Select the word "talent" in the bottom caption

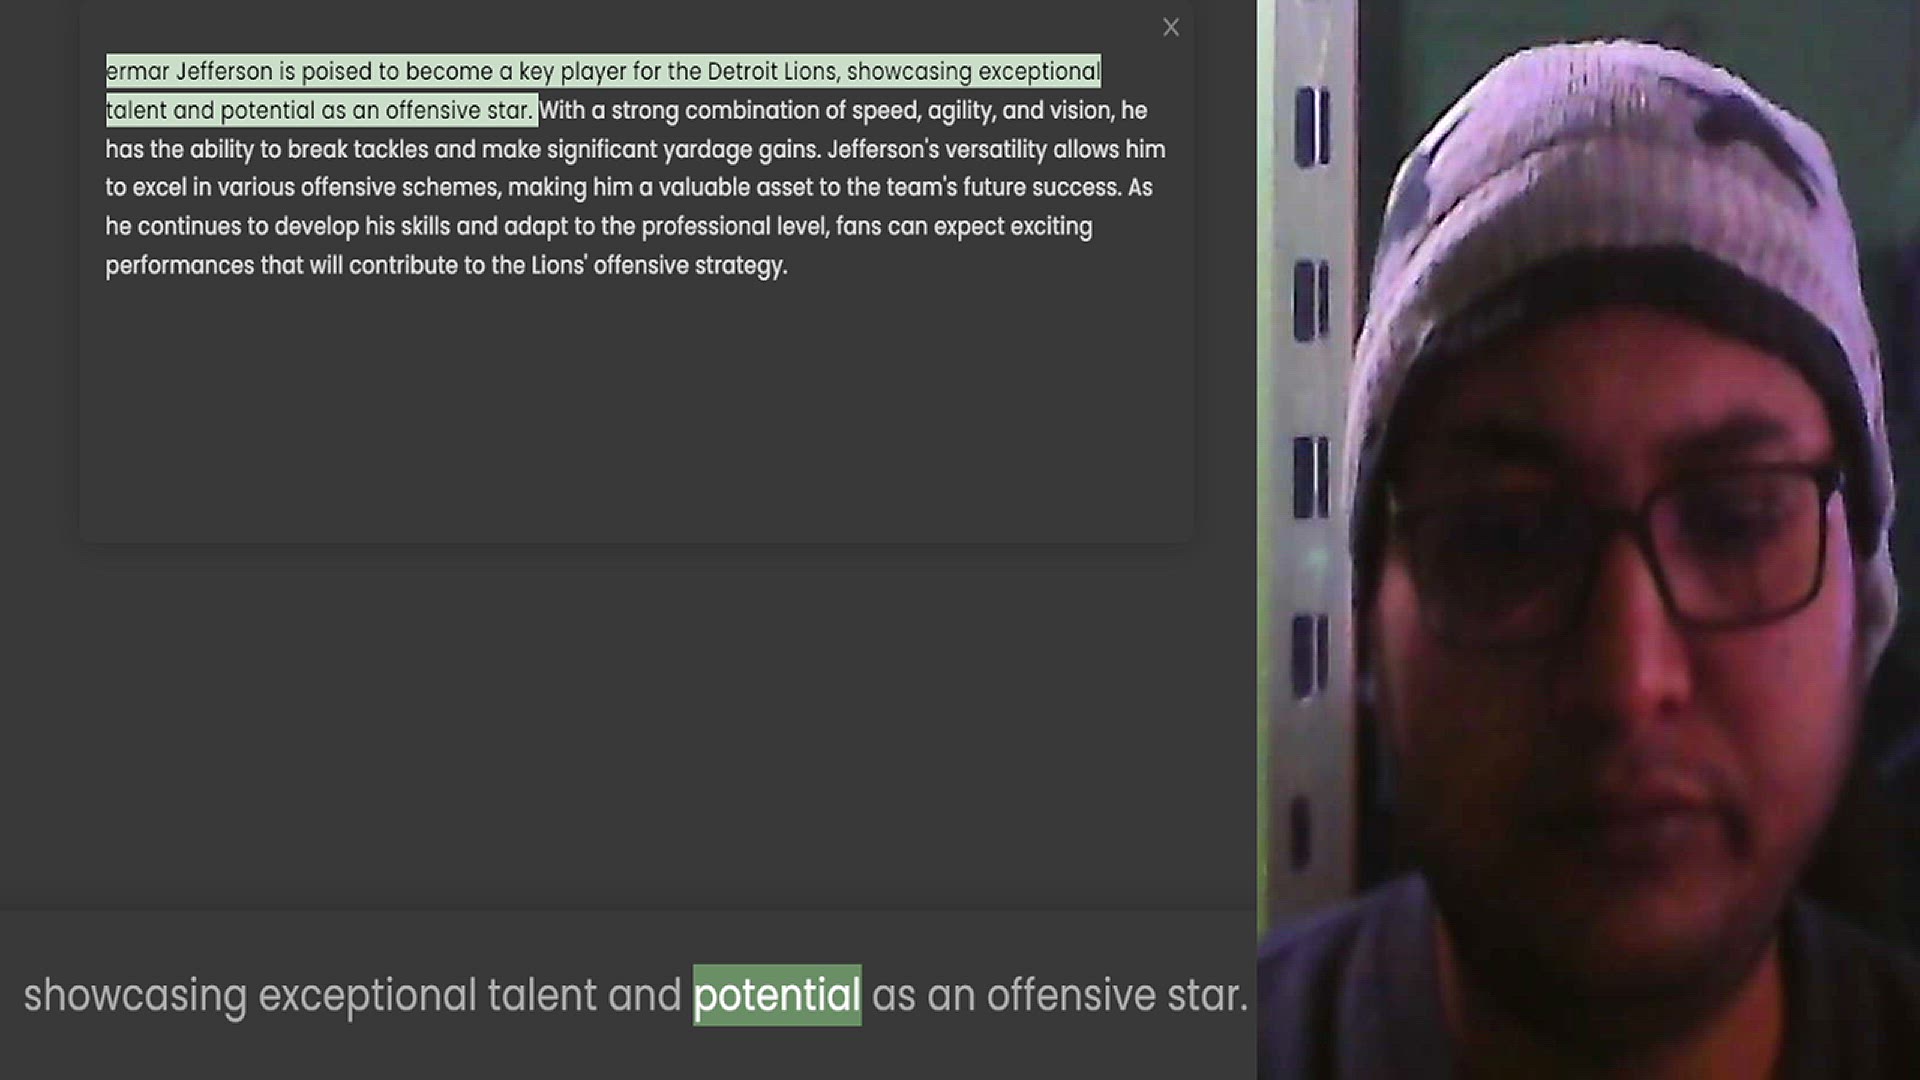point(541,996)
